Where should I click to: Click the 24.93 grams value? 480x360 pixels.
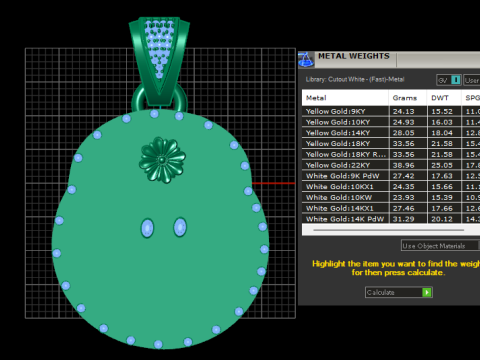click(x=403, y=122)
